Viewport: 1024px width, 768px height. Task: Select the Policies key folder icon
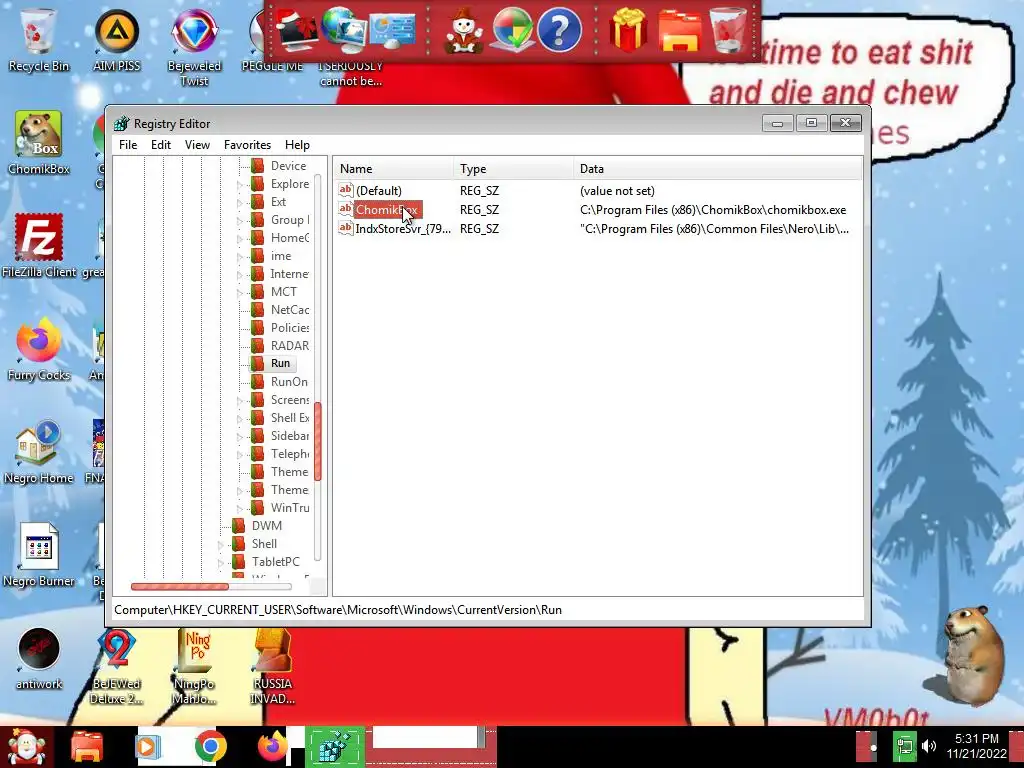pos(258,328)
